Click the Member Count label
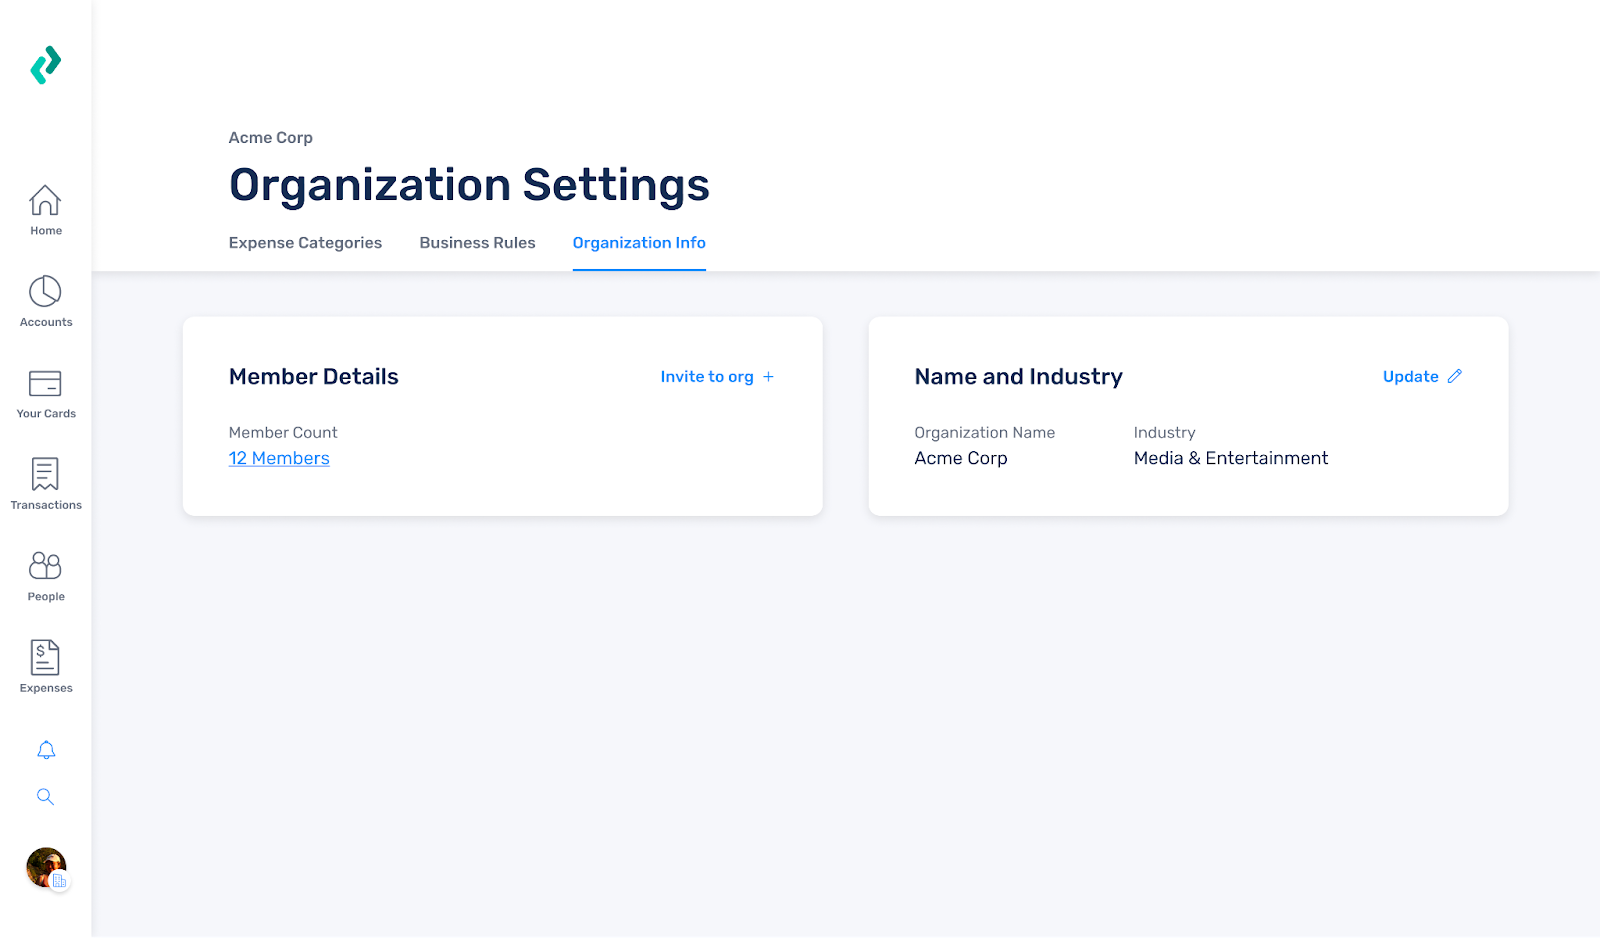 283,433
